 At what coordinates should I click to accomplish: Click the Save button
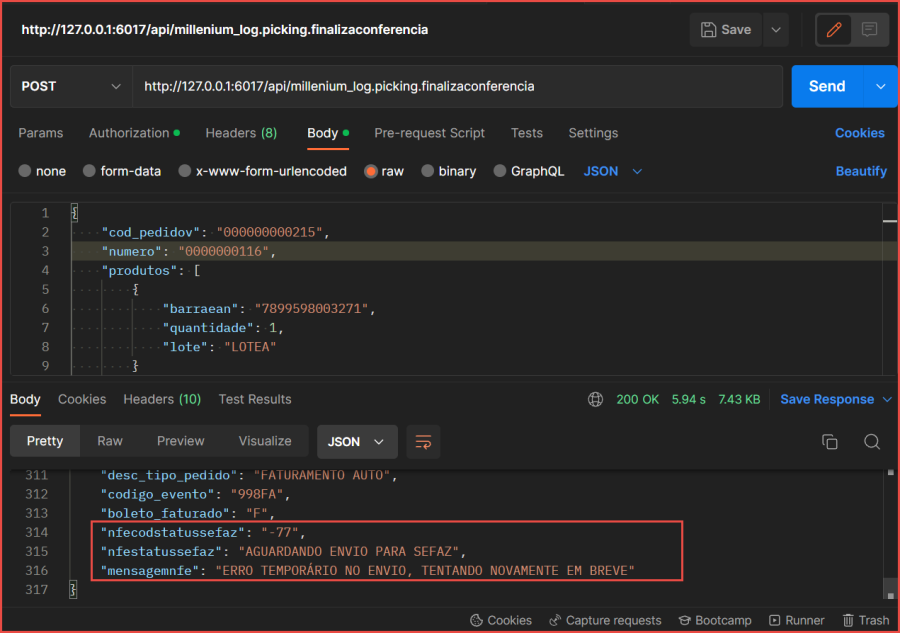pos(726,30)
